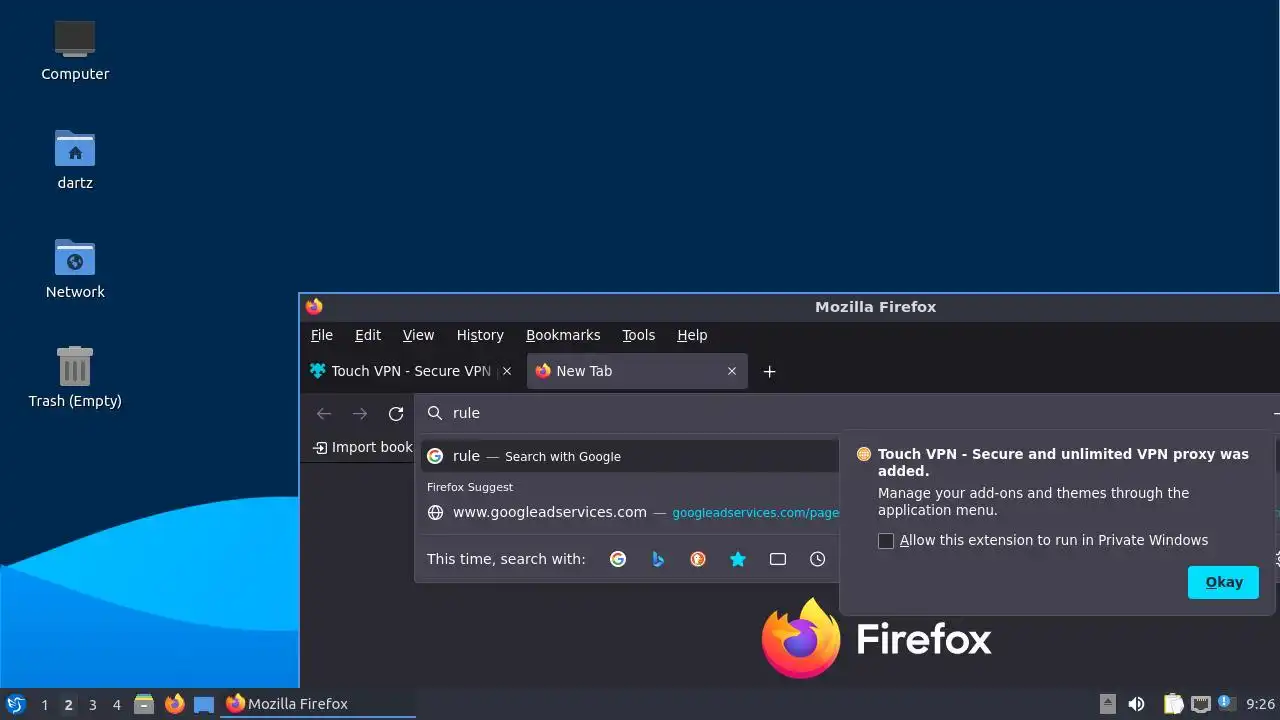Screen dimensions: 1280x720
Task: Click the Firefox window title bar icon
Action: point(314,307)
